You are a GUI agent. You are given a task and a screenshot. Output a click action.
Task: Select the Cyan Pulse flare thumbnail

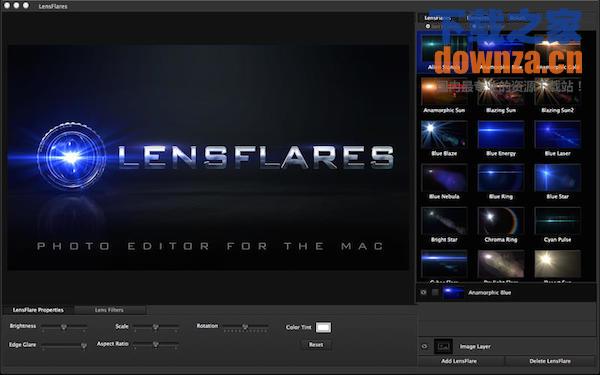click(x=557, y=221)
